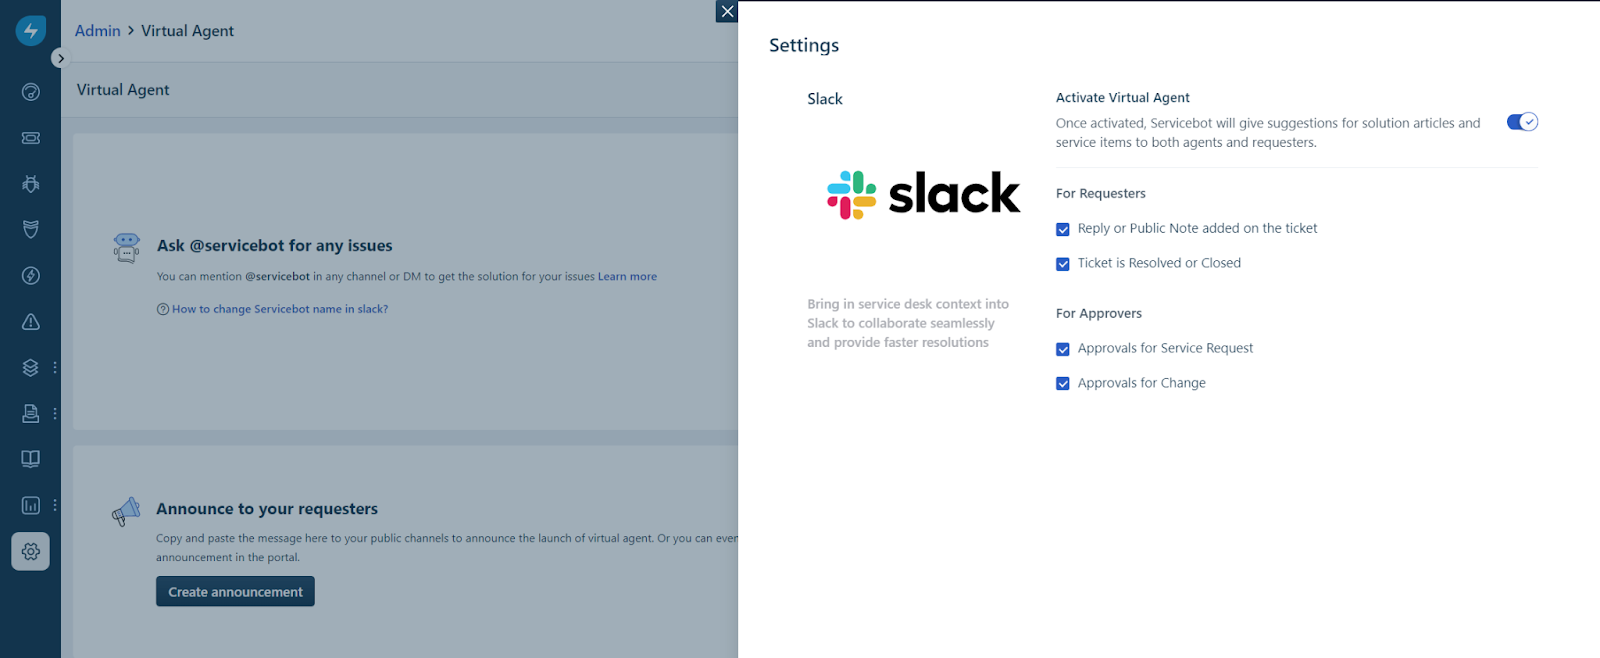The image size is (1600, 658).
Task: Click 'Announce to your requesters' heading
Action: point(267,509)
